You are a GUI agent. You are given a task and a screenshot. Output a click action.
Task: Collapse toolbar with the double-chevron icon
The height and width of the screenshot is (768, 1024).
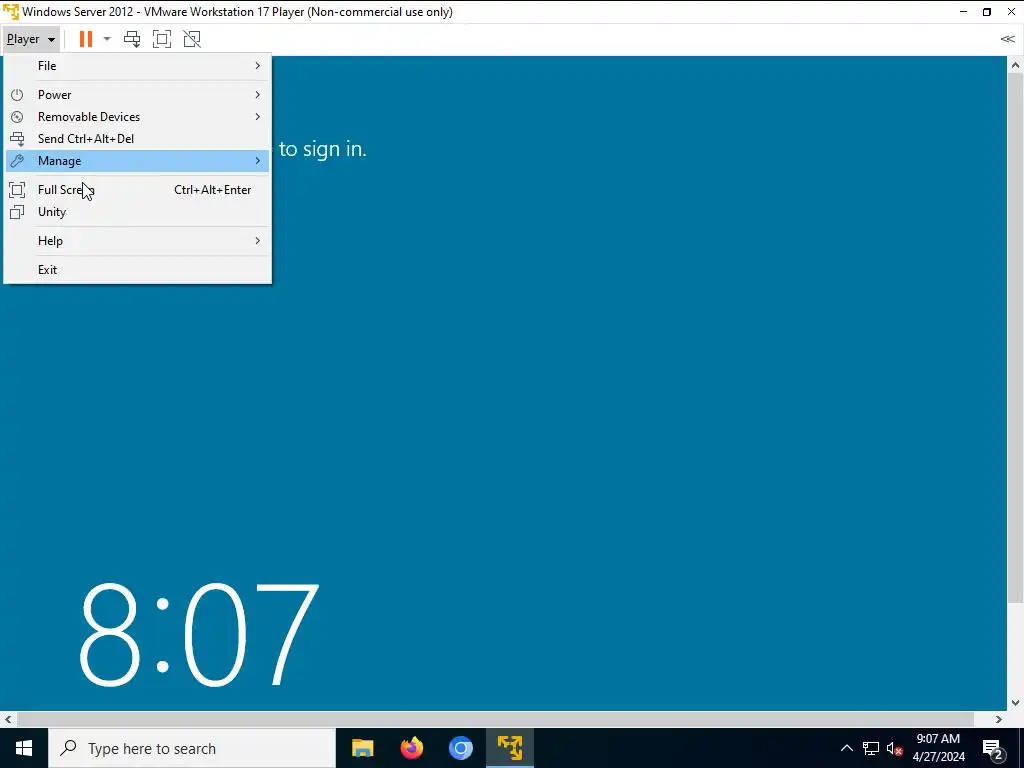pos(1007,39)
